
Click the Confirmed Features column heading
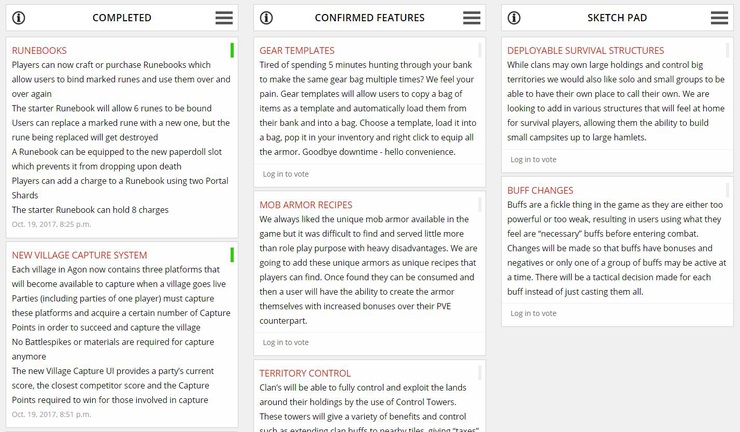click(x=370, y=18)
